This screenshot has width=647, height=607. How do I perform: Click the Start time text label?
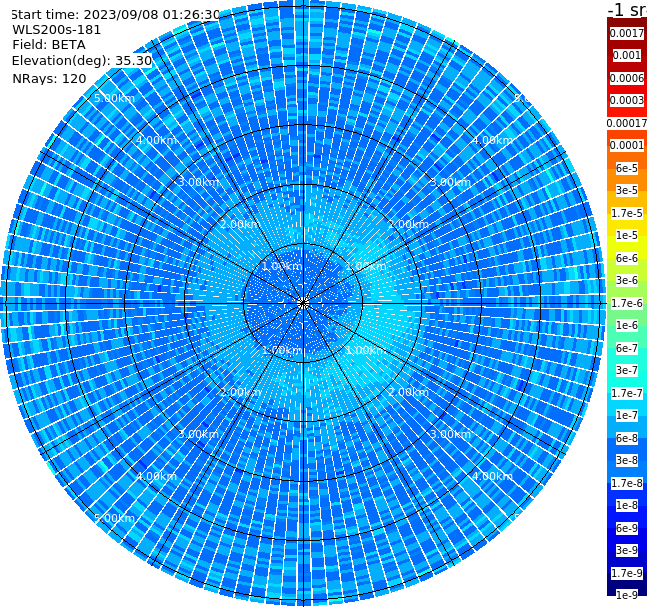pyautogui.click(x=116, y=14)
